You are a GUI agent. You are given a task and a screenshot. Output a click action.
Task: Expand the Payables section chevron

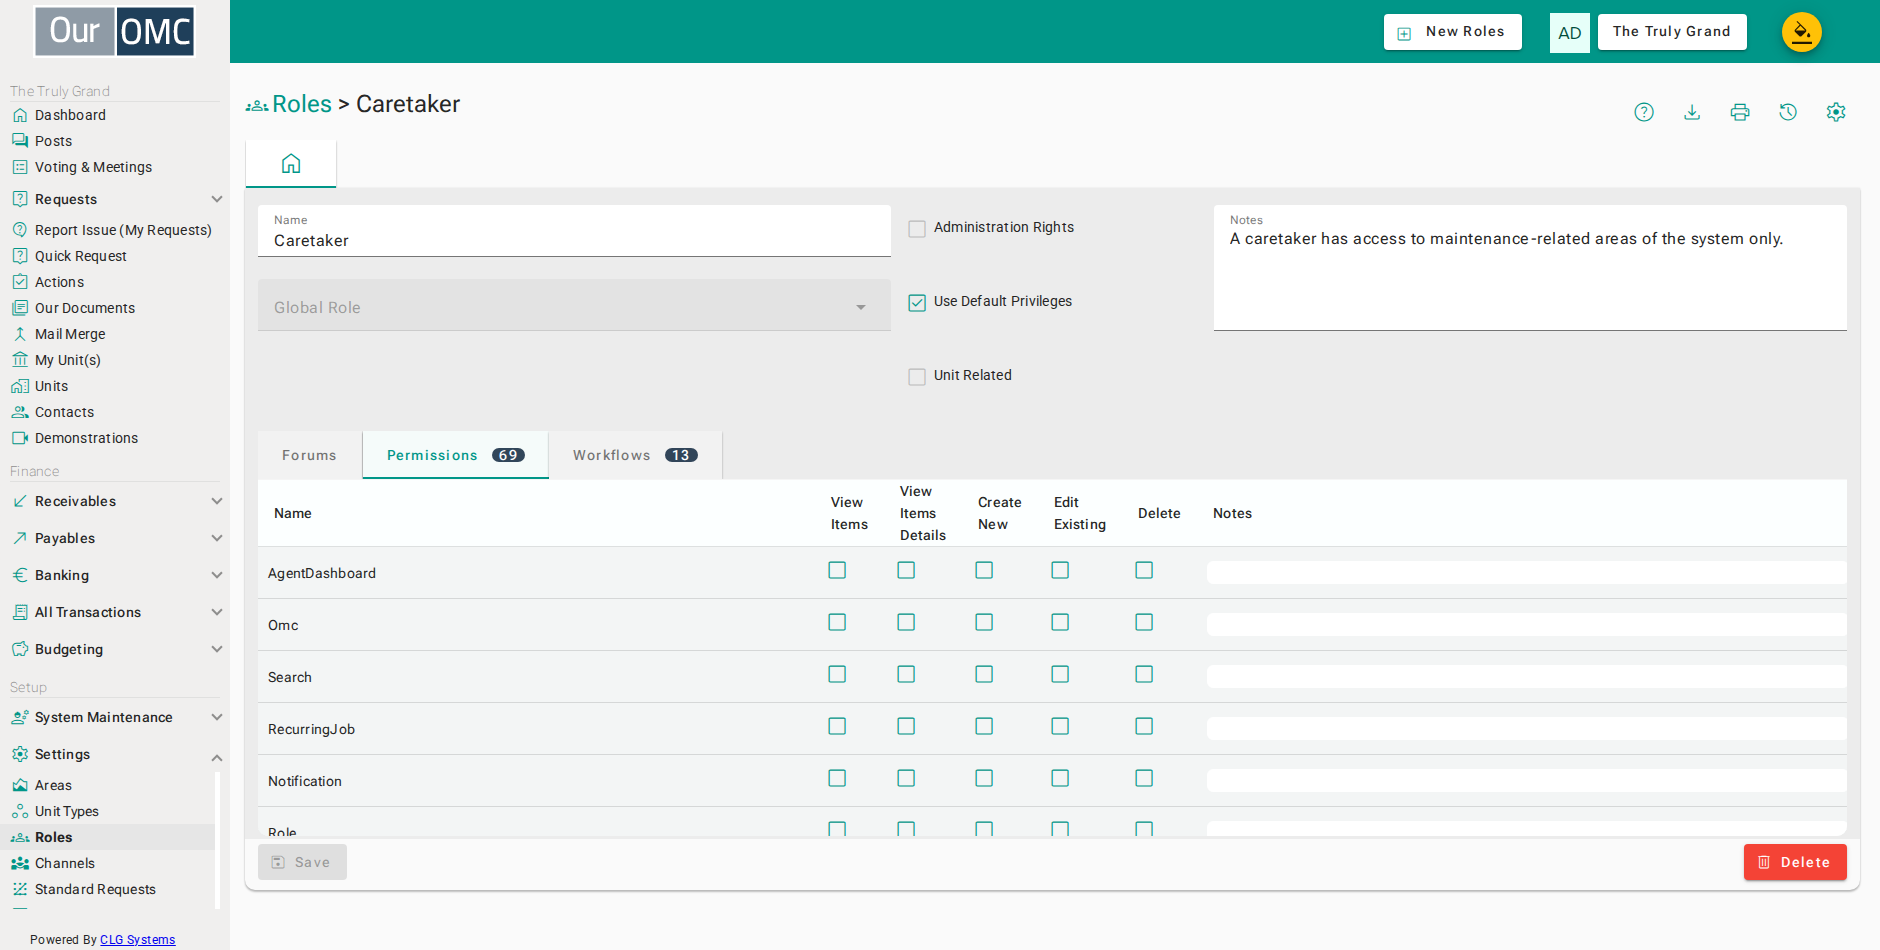(x=217, y=538)
